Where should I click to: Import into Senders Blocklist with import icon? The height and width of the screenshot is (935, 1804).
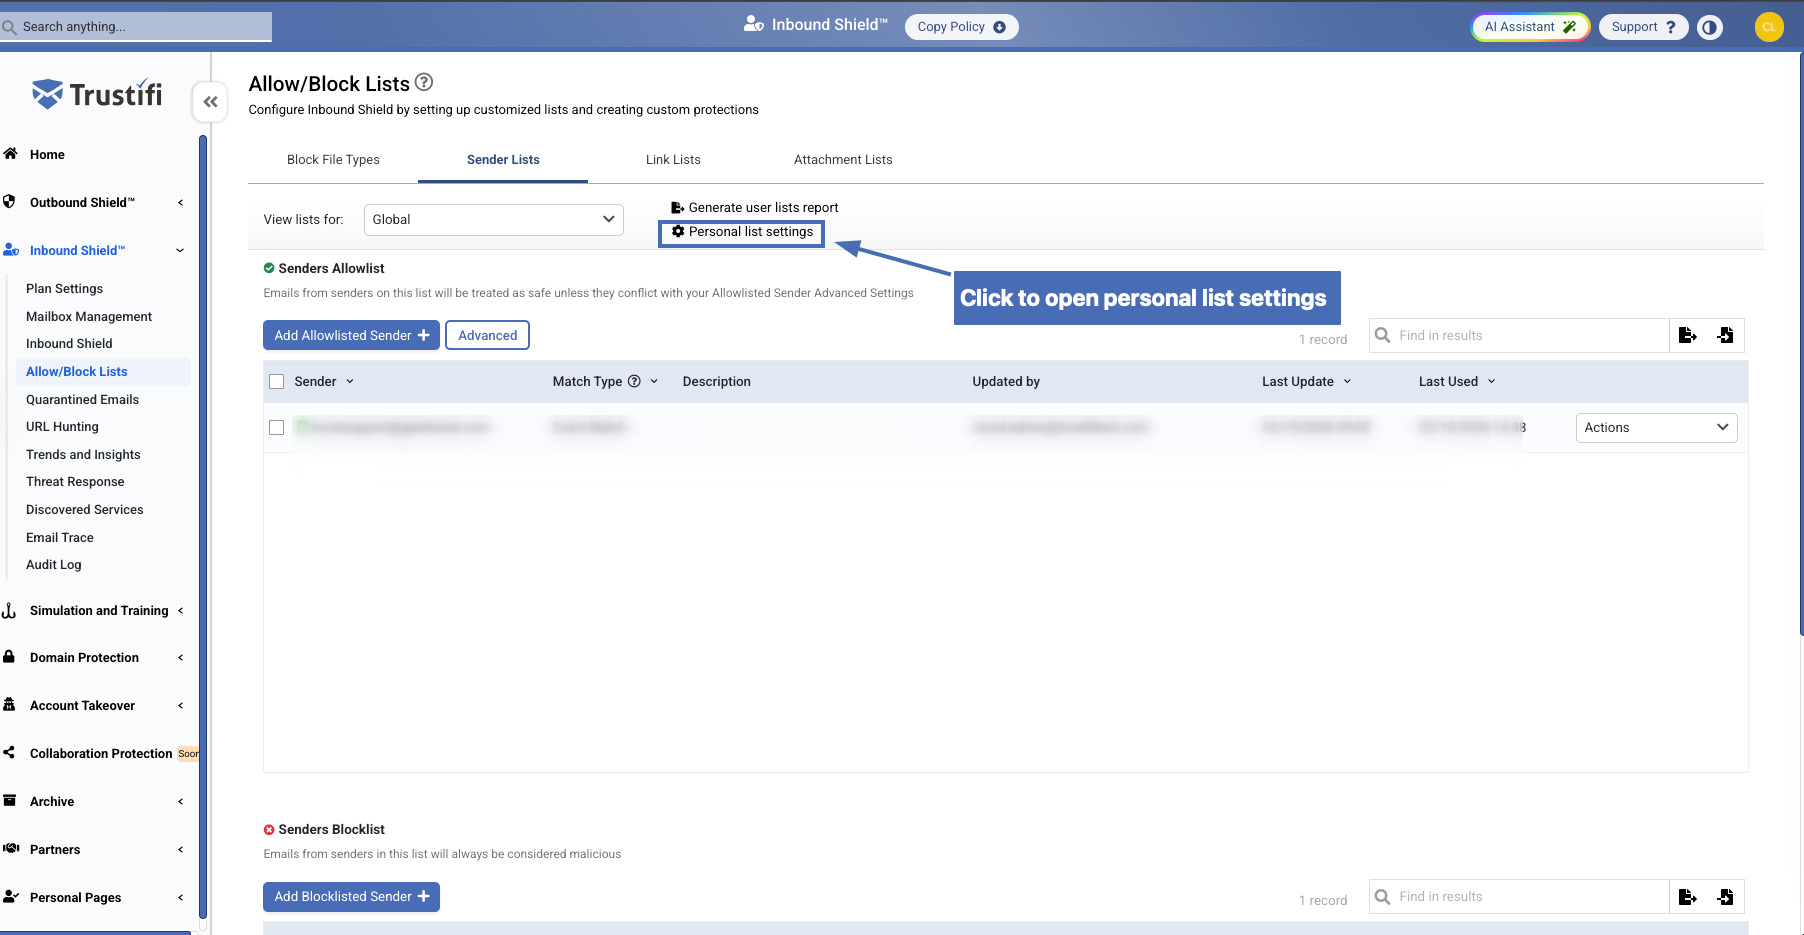[1725, 897]
